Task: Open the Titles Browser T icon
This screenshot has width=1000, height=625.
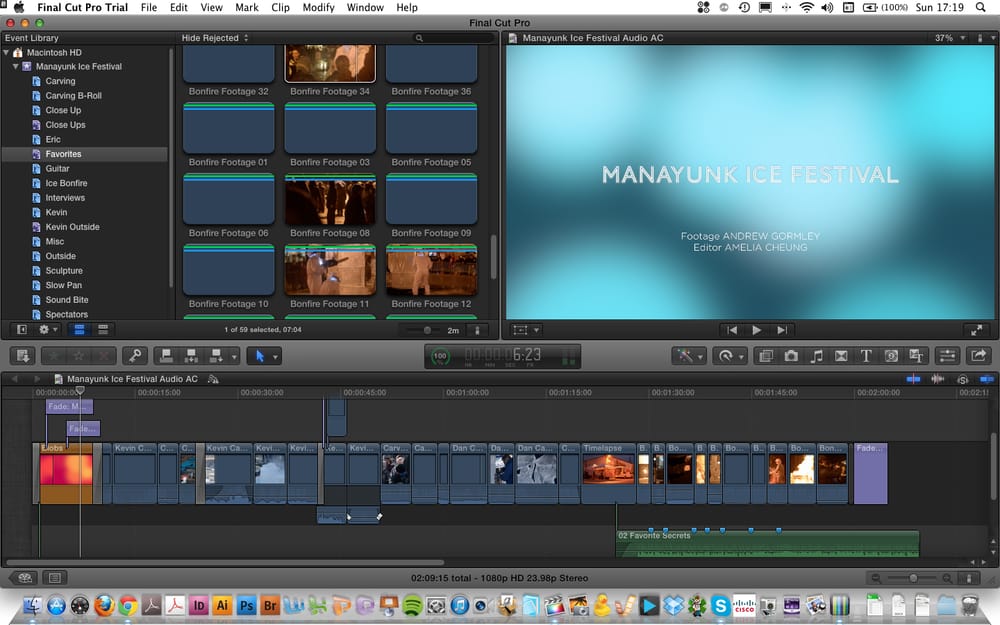Action: [866, 356]
